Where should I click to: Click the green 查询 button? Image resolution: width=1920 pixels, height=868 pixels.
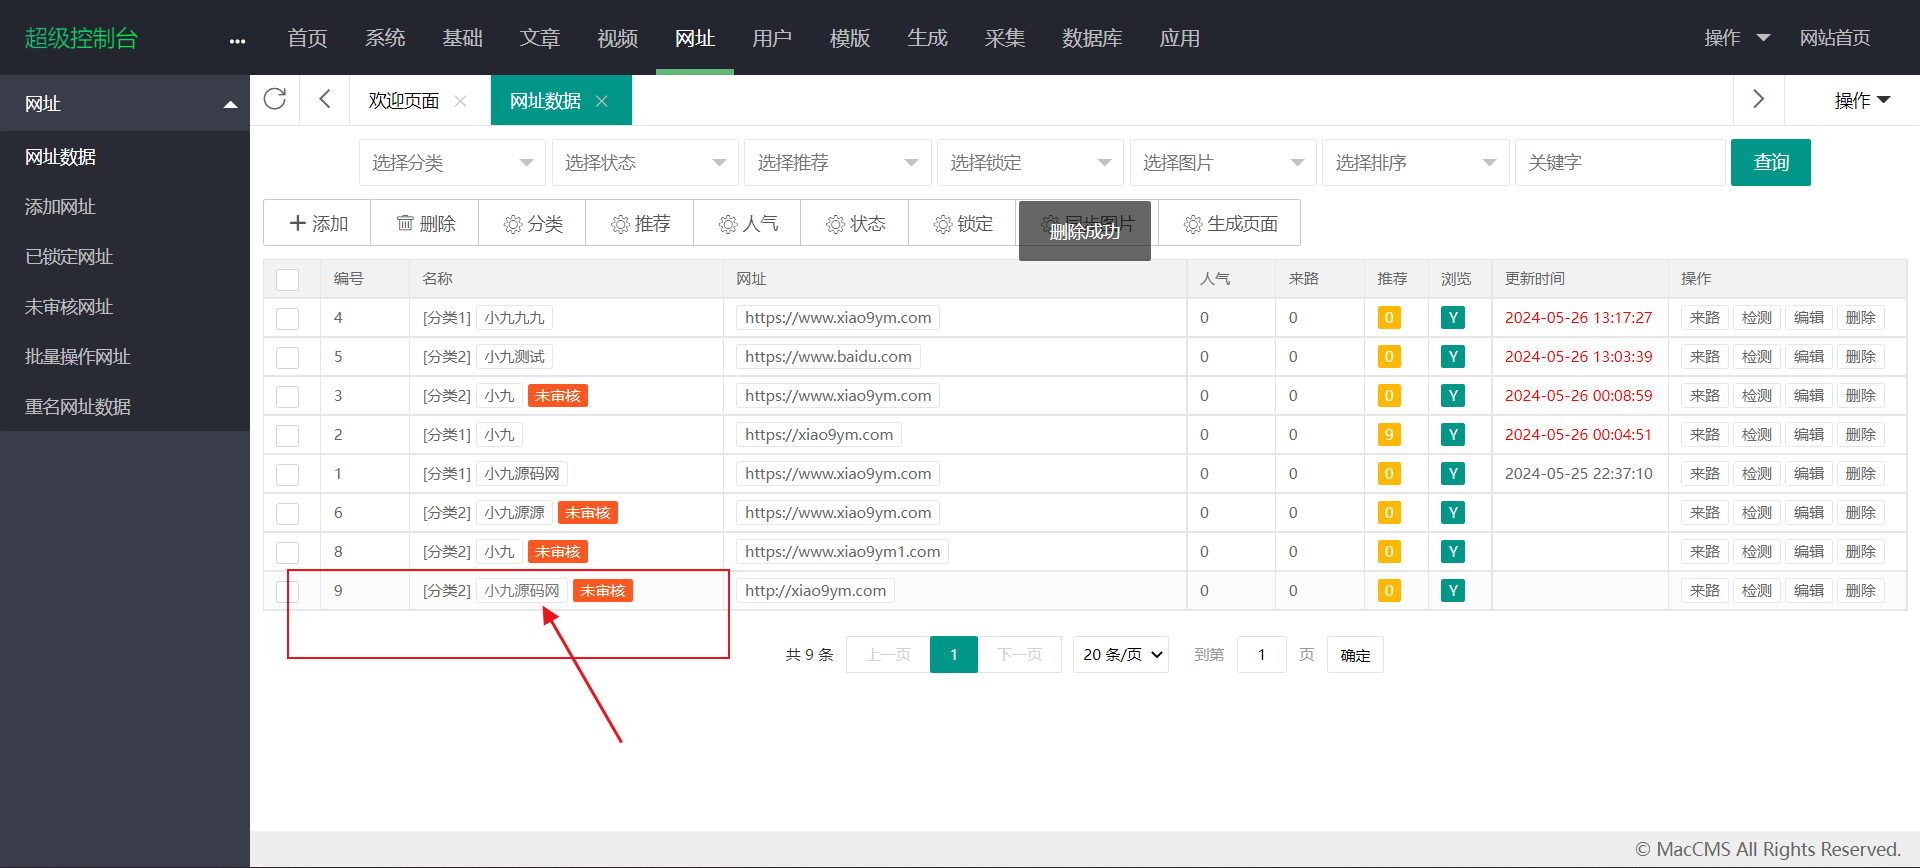(1771, 162)
